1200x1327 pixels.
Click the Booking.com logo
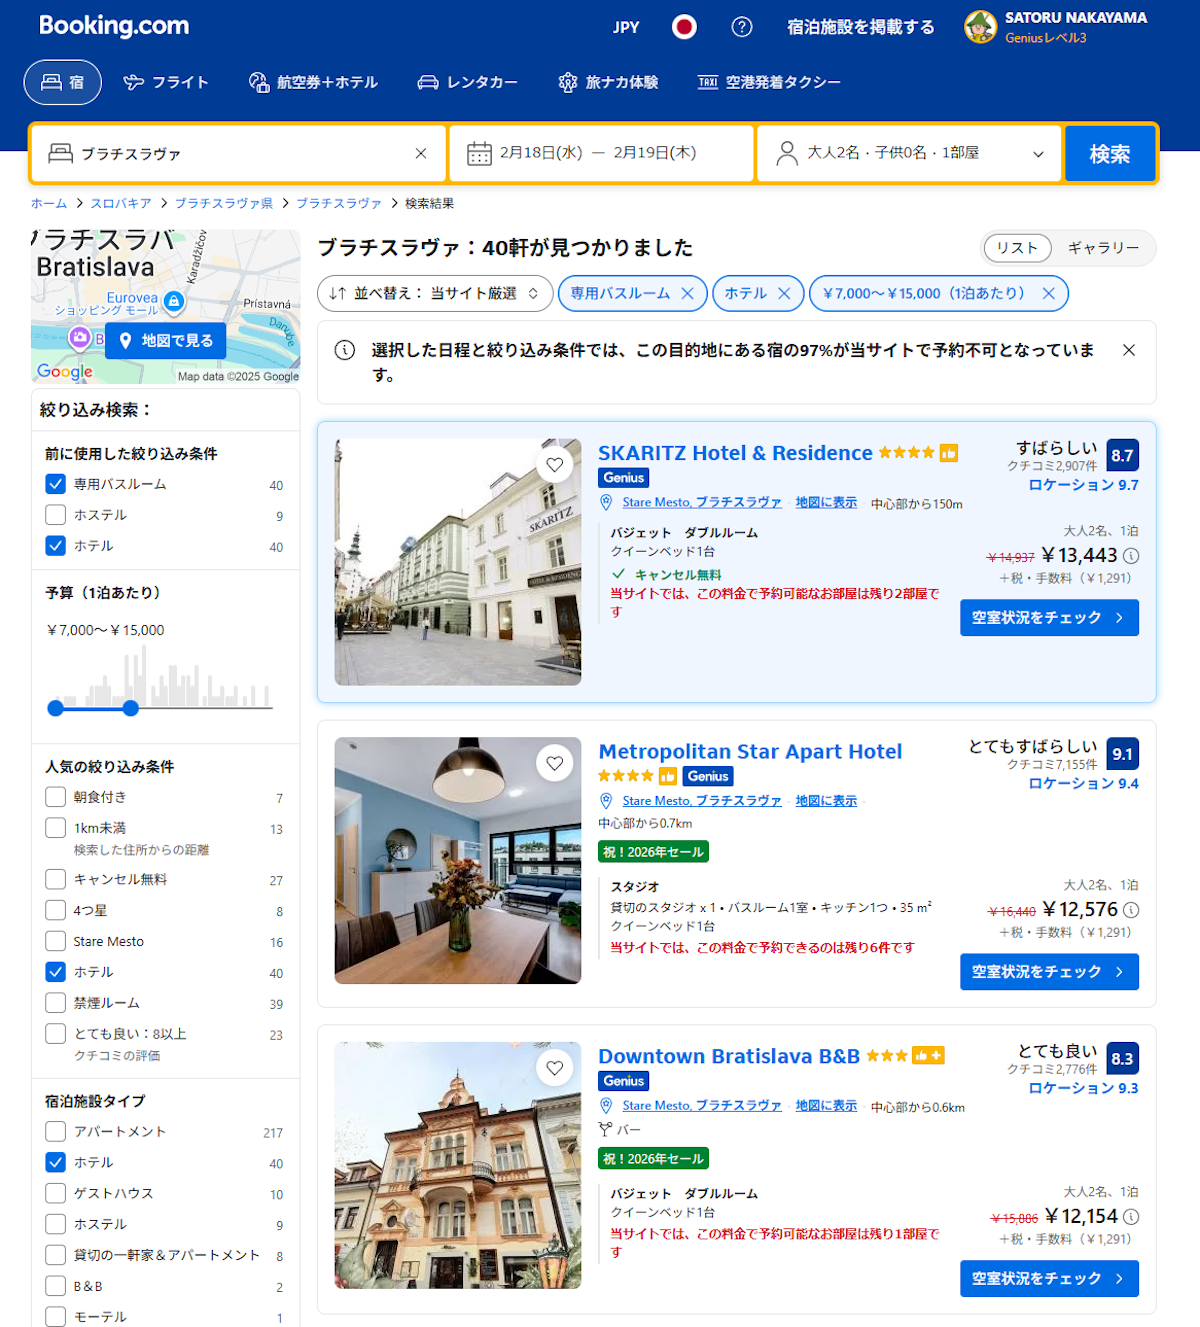pos(114,26)
